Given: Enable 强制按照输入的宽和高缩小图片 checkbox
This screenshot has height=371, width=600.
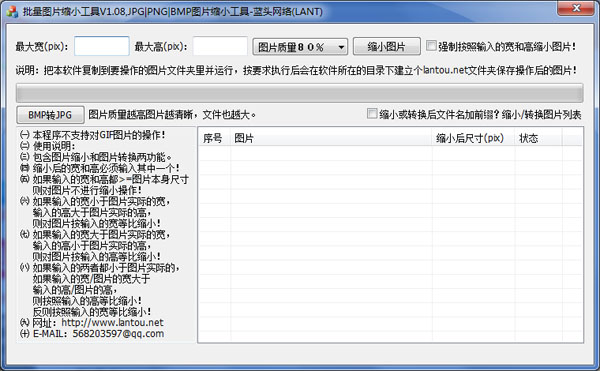Looking at the screenshot, I should point(431,46).
